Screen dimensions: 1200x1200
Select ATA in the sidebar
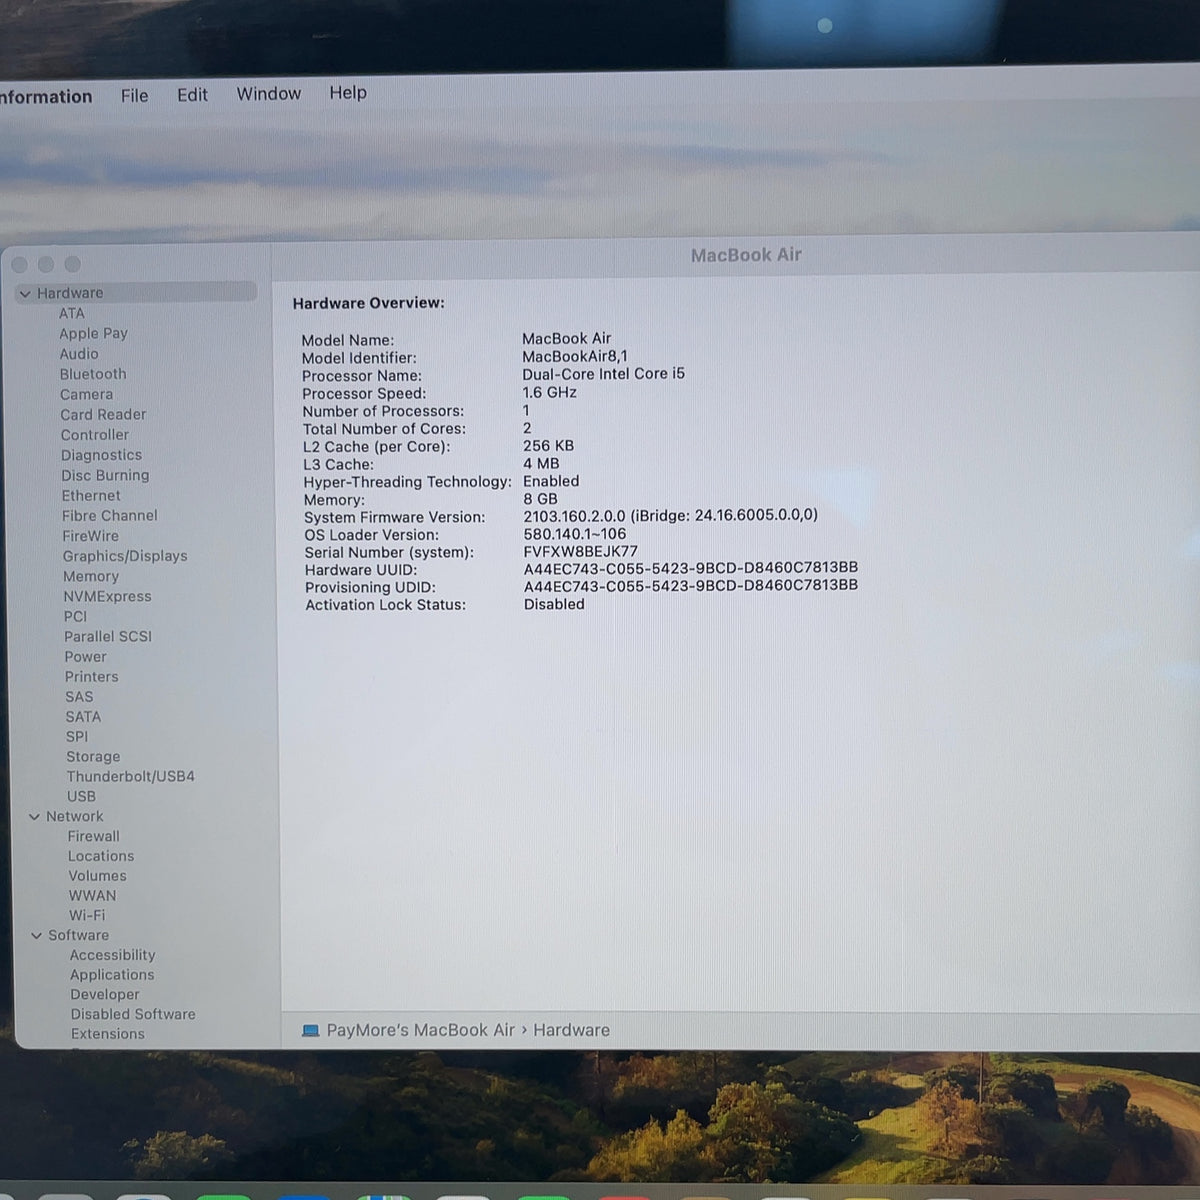coord(72,313)
